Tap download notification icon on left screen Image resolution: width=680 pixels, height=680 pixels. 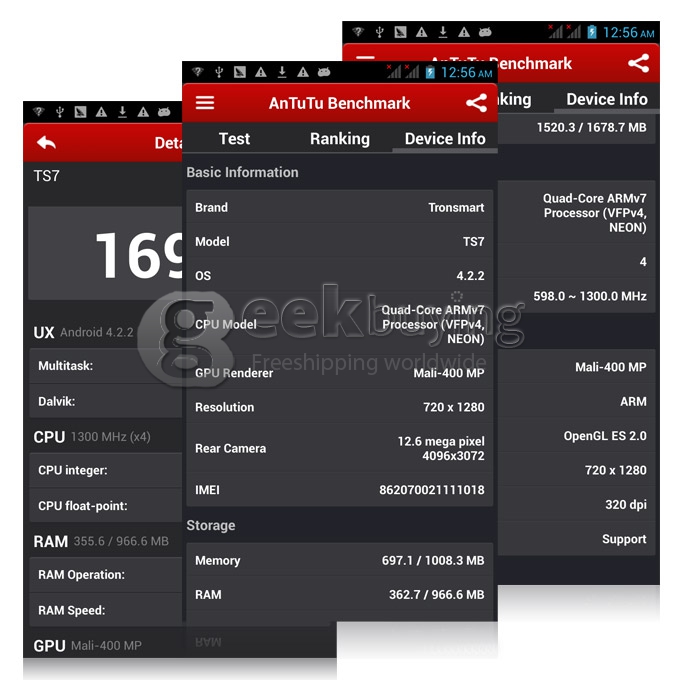(123, 112)
